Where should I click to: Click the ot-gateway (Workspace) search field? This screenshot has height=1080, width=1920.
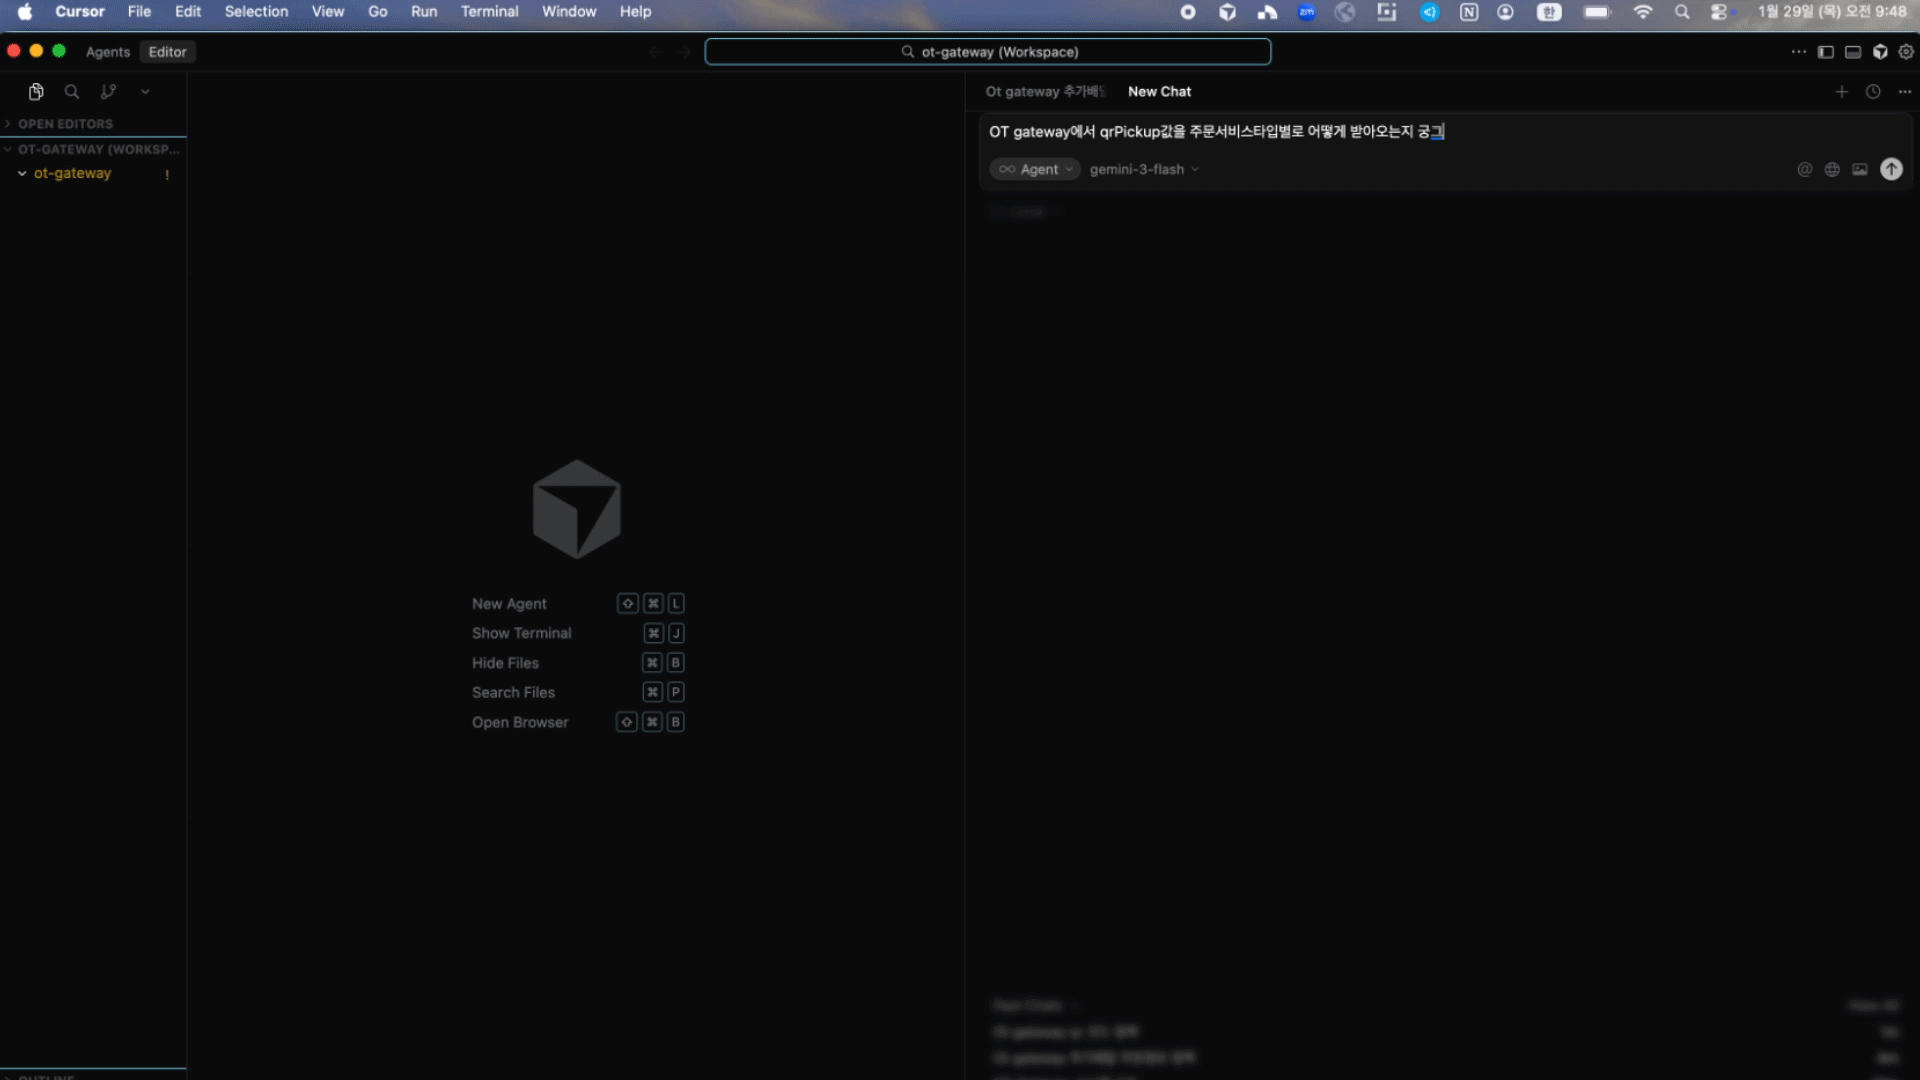point(988,52)
